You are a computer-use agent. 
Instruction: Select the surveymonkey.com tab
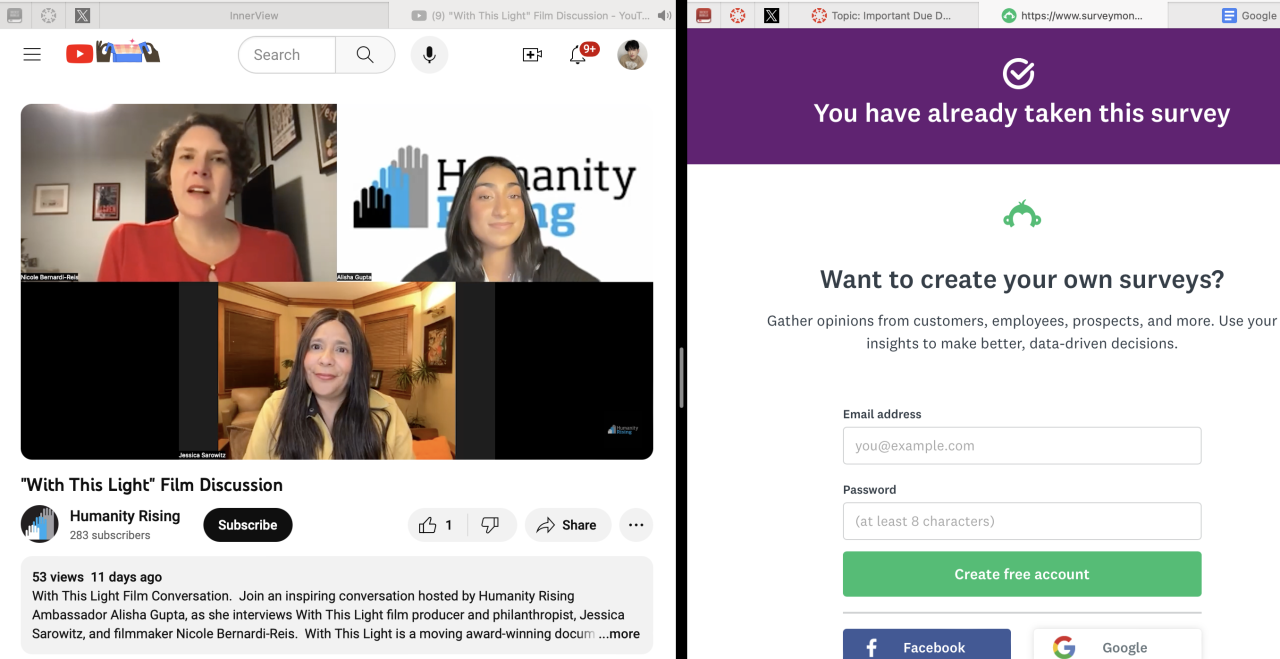[1072, 15]
